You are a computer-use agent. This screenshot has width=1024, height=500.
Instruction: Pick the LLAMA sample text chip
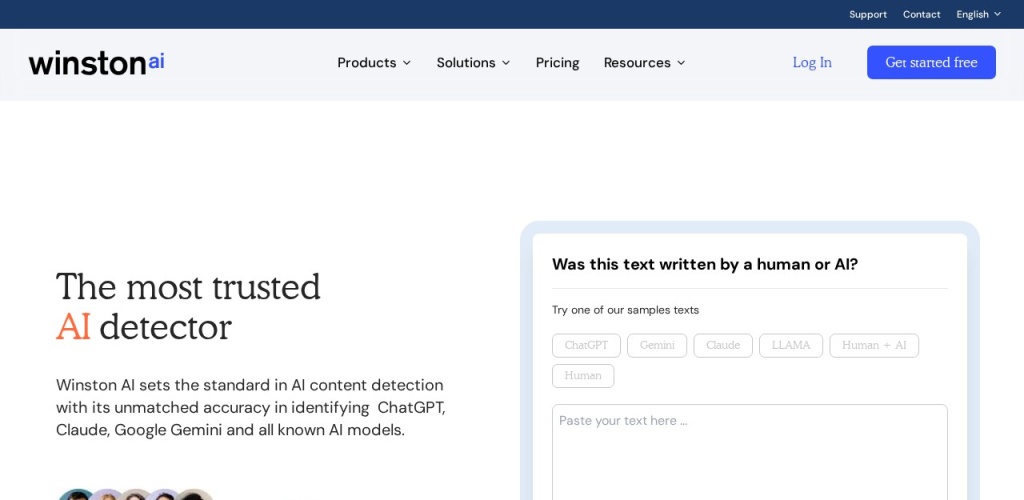(791, 345)
